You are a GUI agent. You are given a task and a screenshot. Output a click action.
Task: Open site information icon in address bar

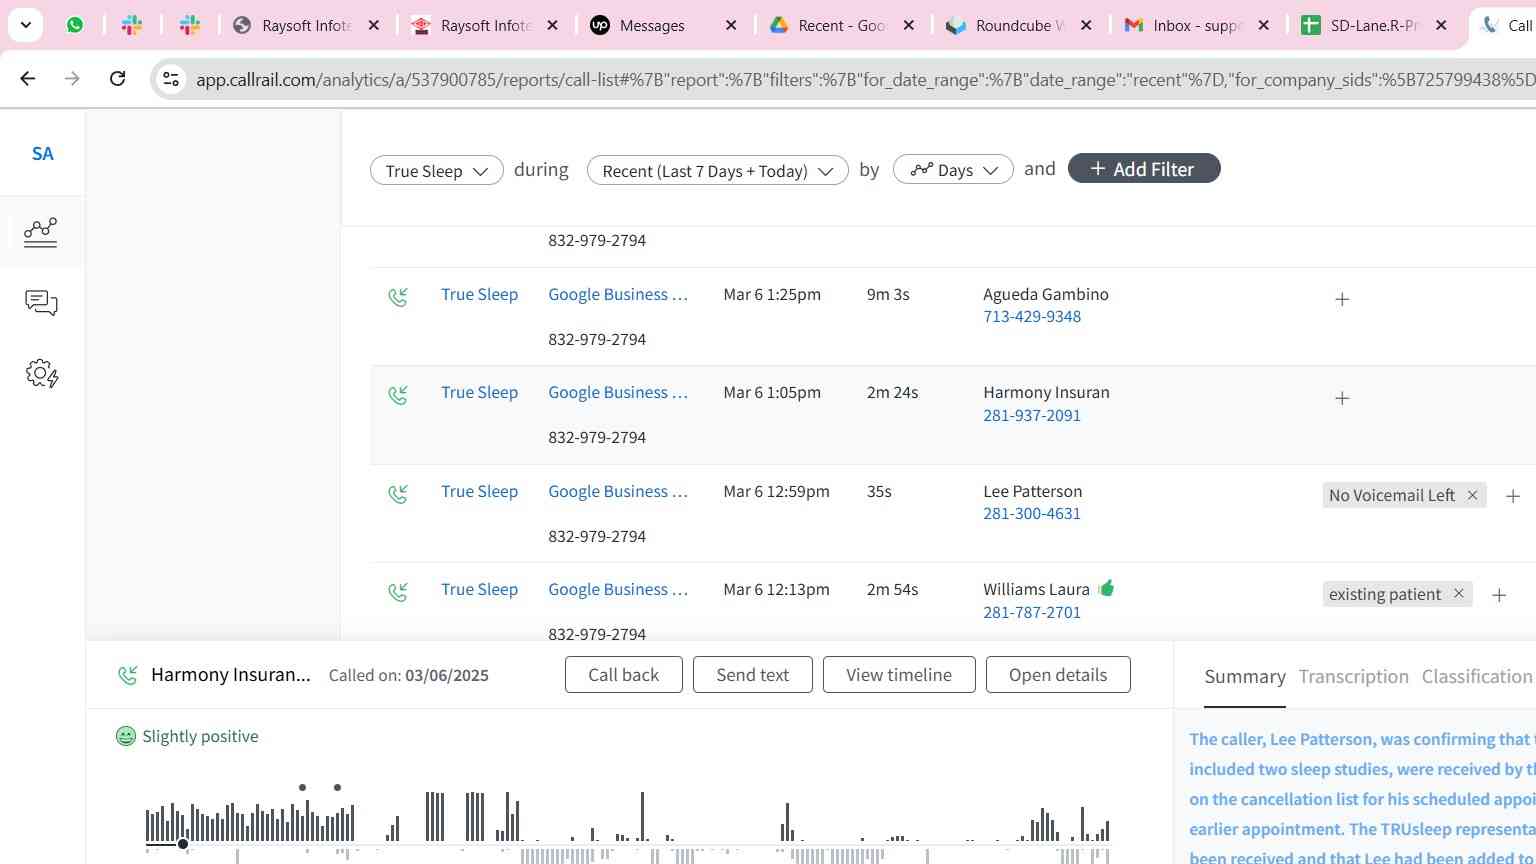tap(171, 79)
